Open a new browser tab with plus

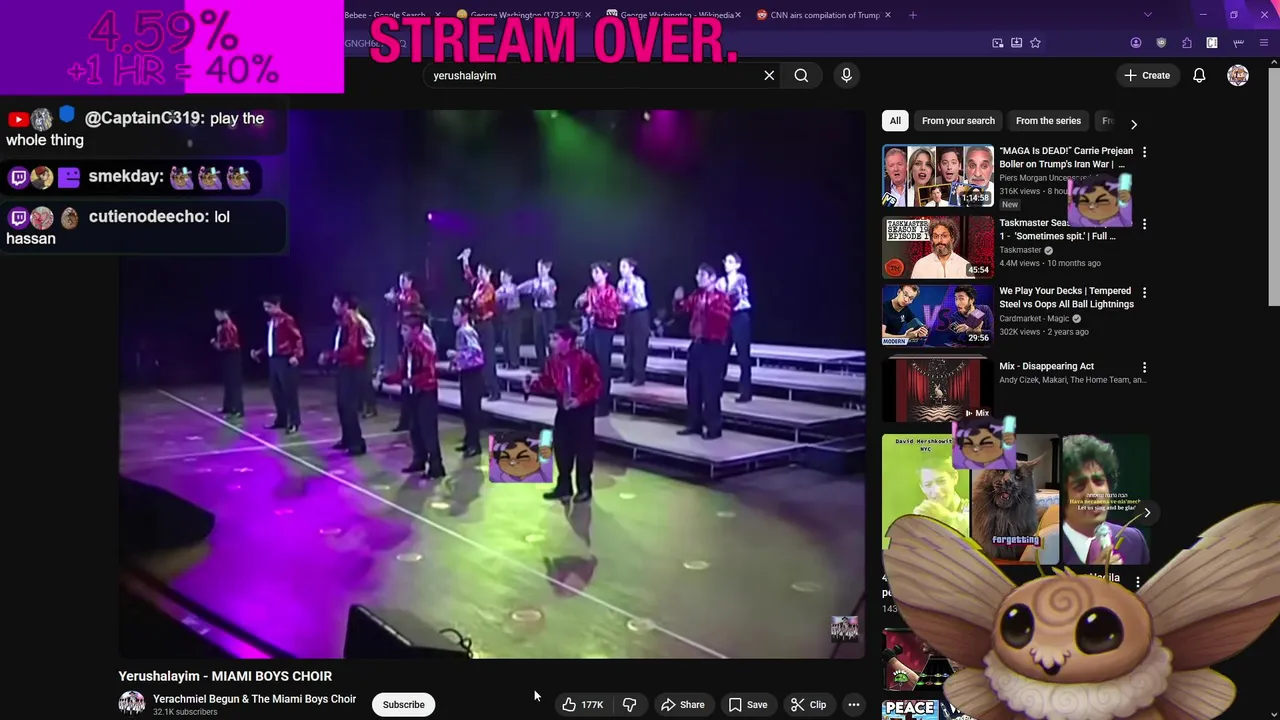click(913, 15)
